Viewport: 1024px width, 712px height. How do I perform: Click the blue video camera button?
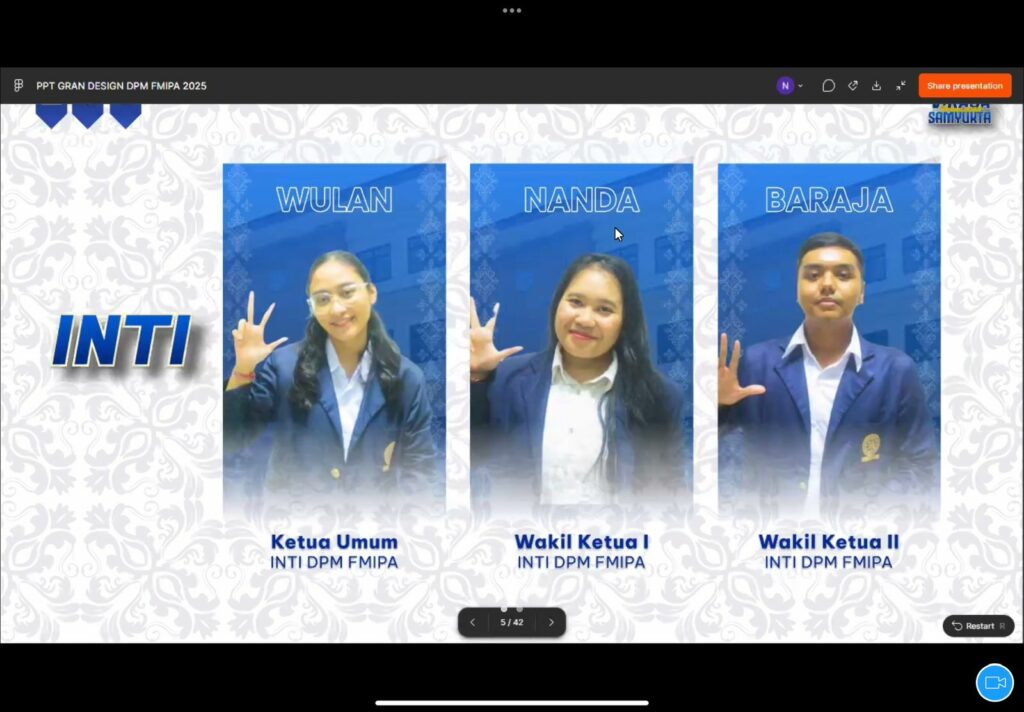(995, 683)
